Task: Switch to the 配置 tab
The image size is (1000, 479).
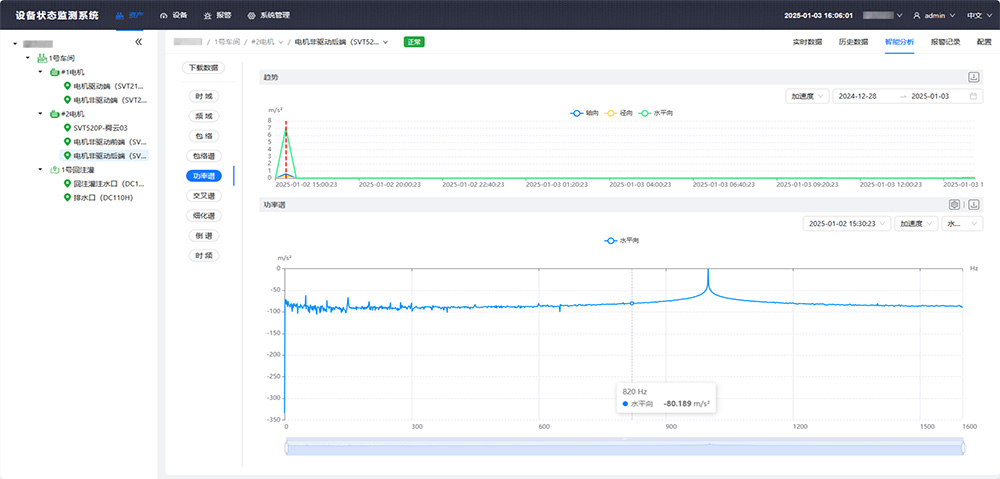Action: click(x=984, y=42)
